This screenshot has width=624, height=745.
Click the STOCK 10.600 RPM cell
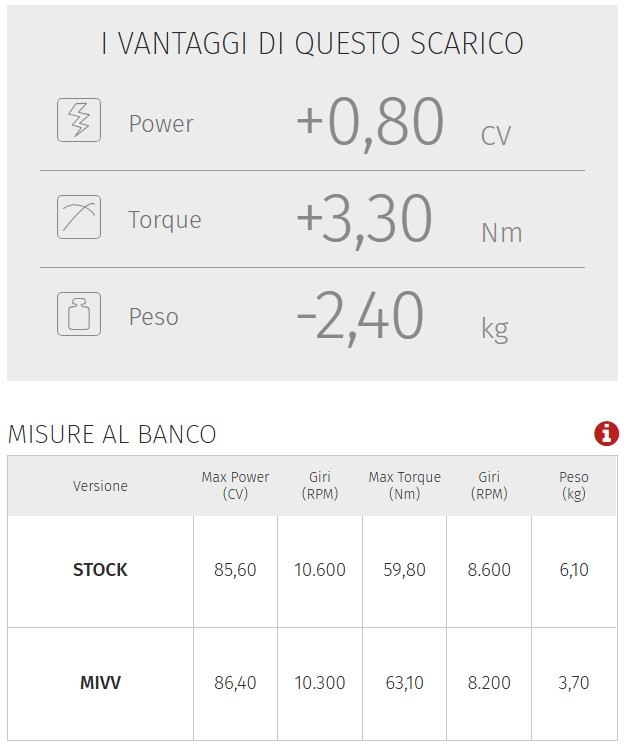(320, 570)
